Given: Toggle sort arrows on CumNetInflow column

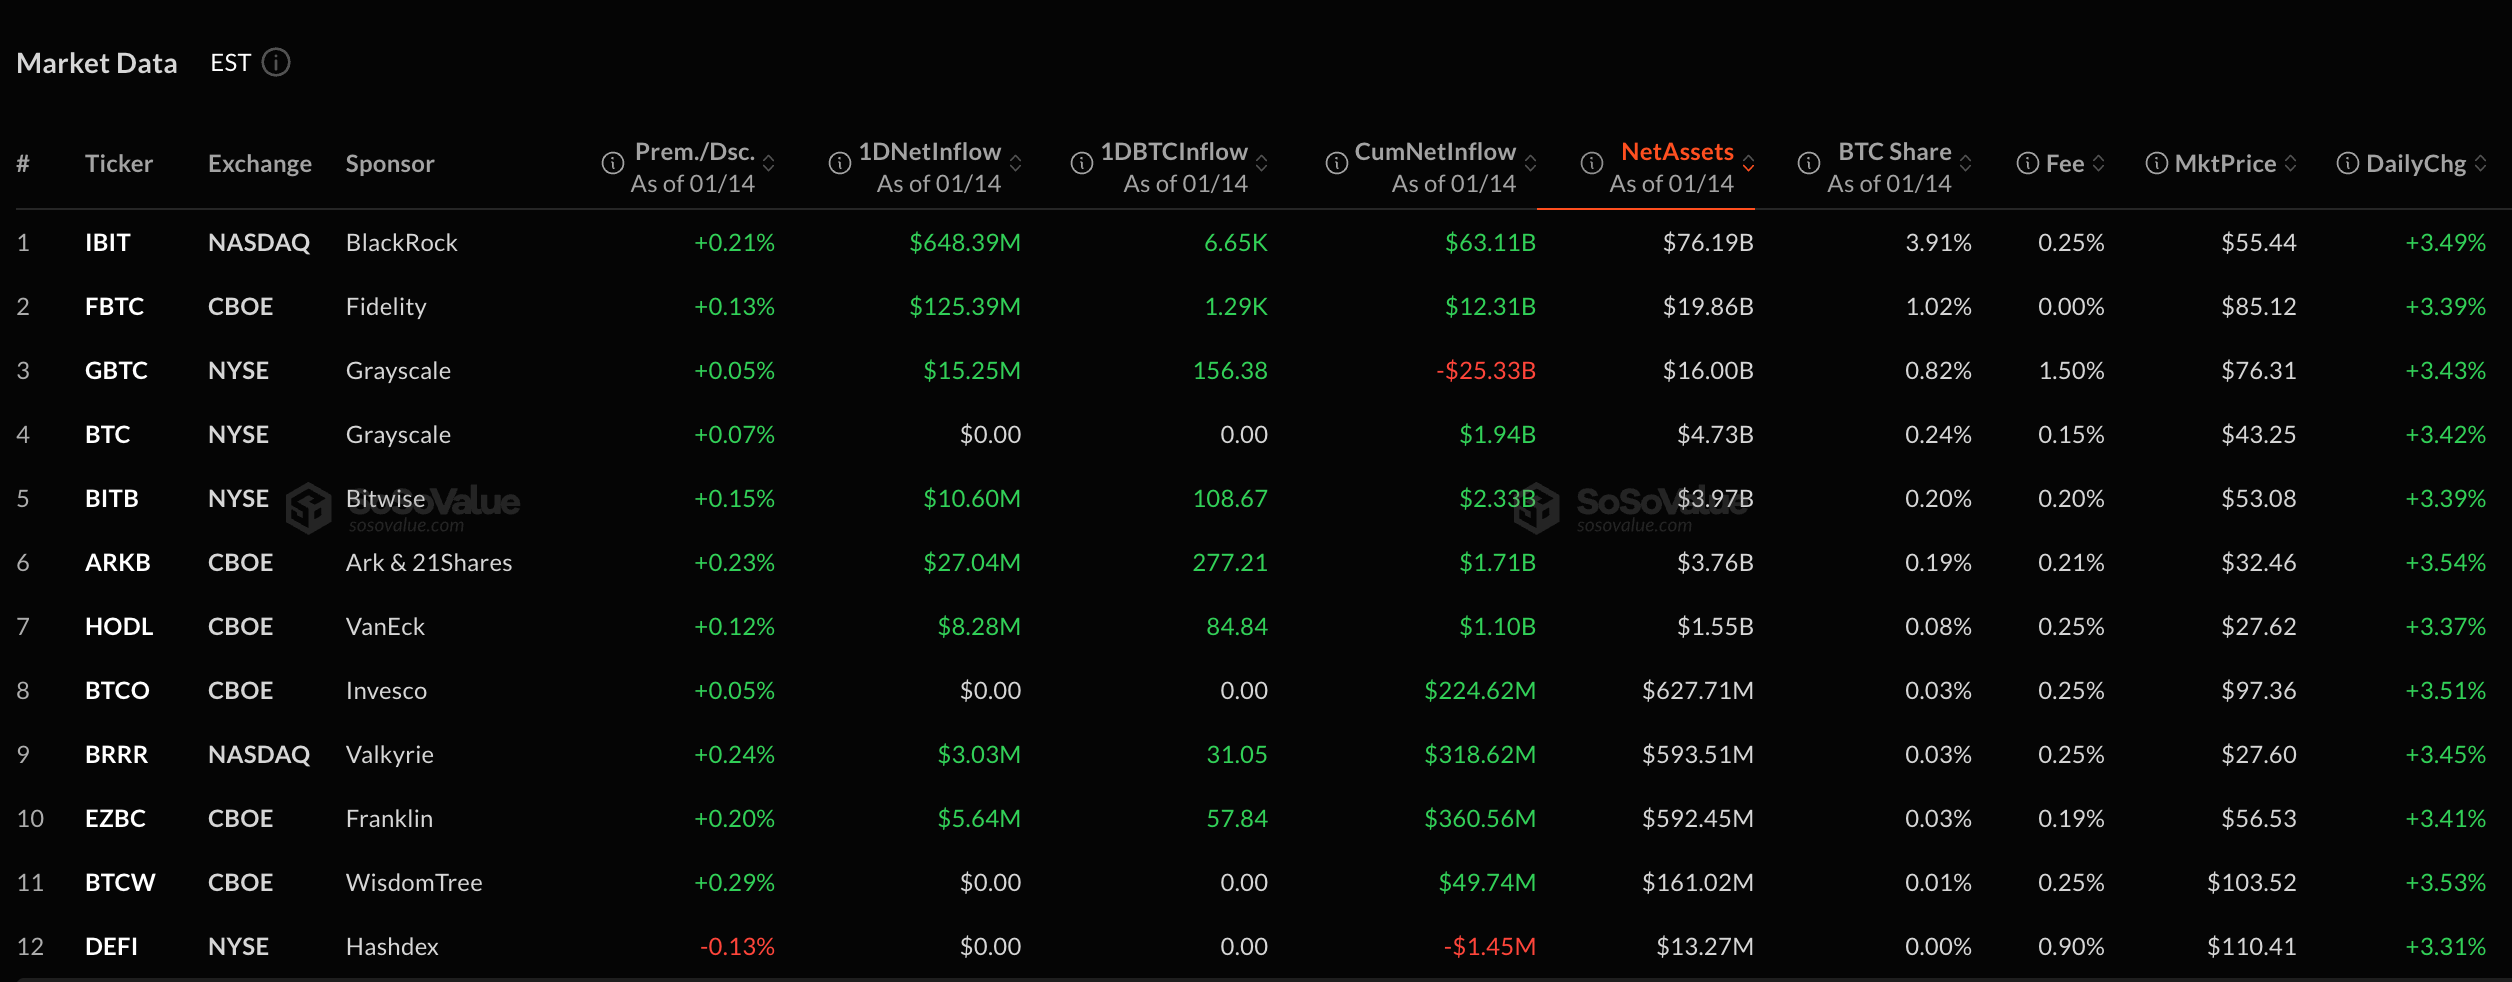Looking at the screenshot, I should (x=1530, y=164).
